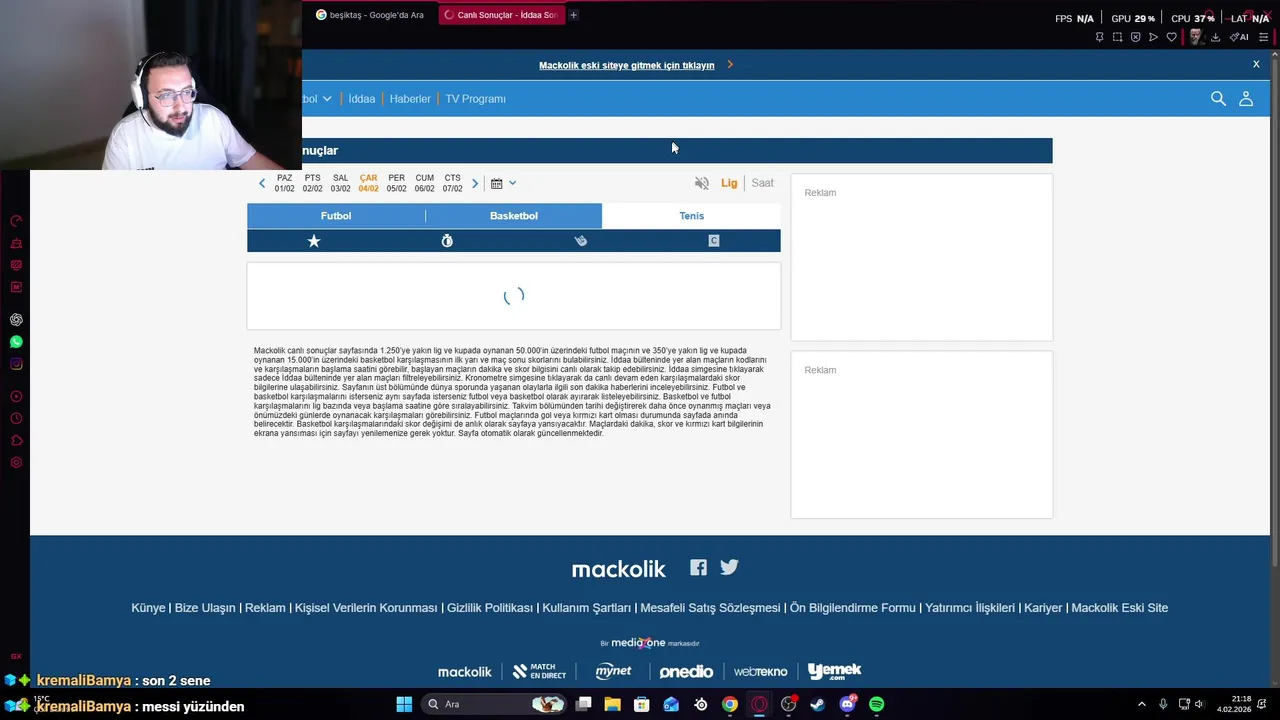Open the Bize Ulaşın footer link

[205, 608]
